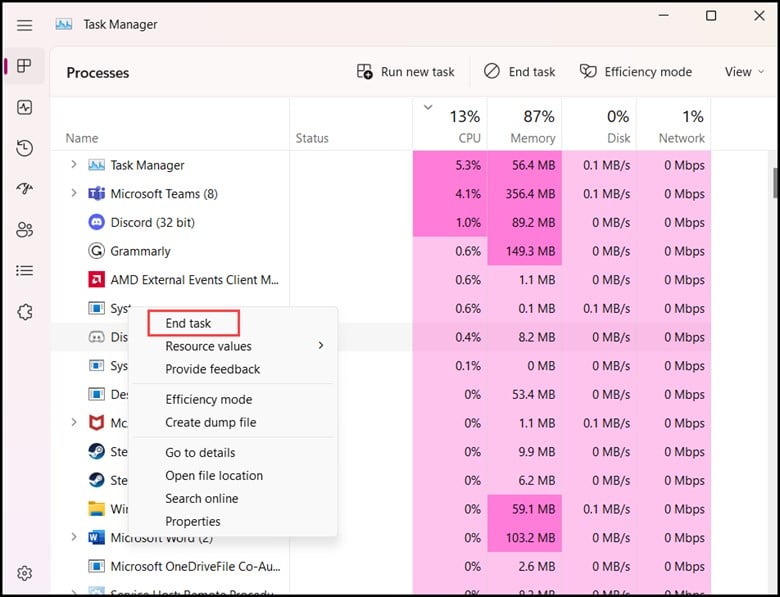780x597 pixels.
Task: Click the Microsoft Teams process icon
Action: point(97,194)
